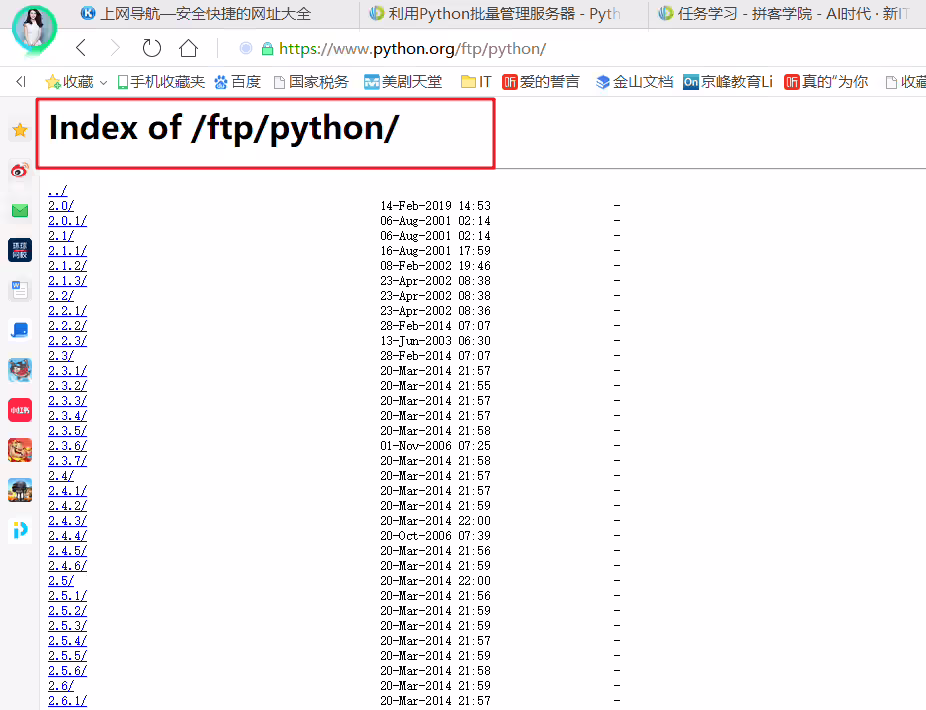
Task: Open 手机收藏夹 bookmark
Action: (x=161, y=82)
